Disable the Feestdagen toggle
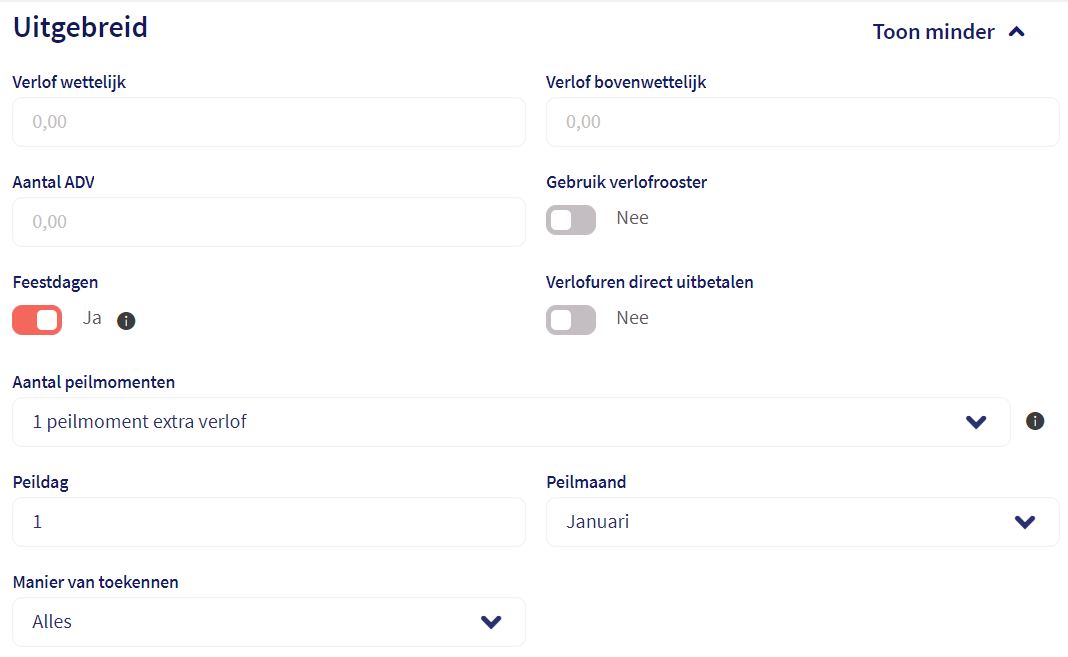This screenshot has height=657, width=1068. pyautogui.click(x=37, y=320)
